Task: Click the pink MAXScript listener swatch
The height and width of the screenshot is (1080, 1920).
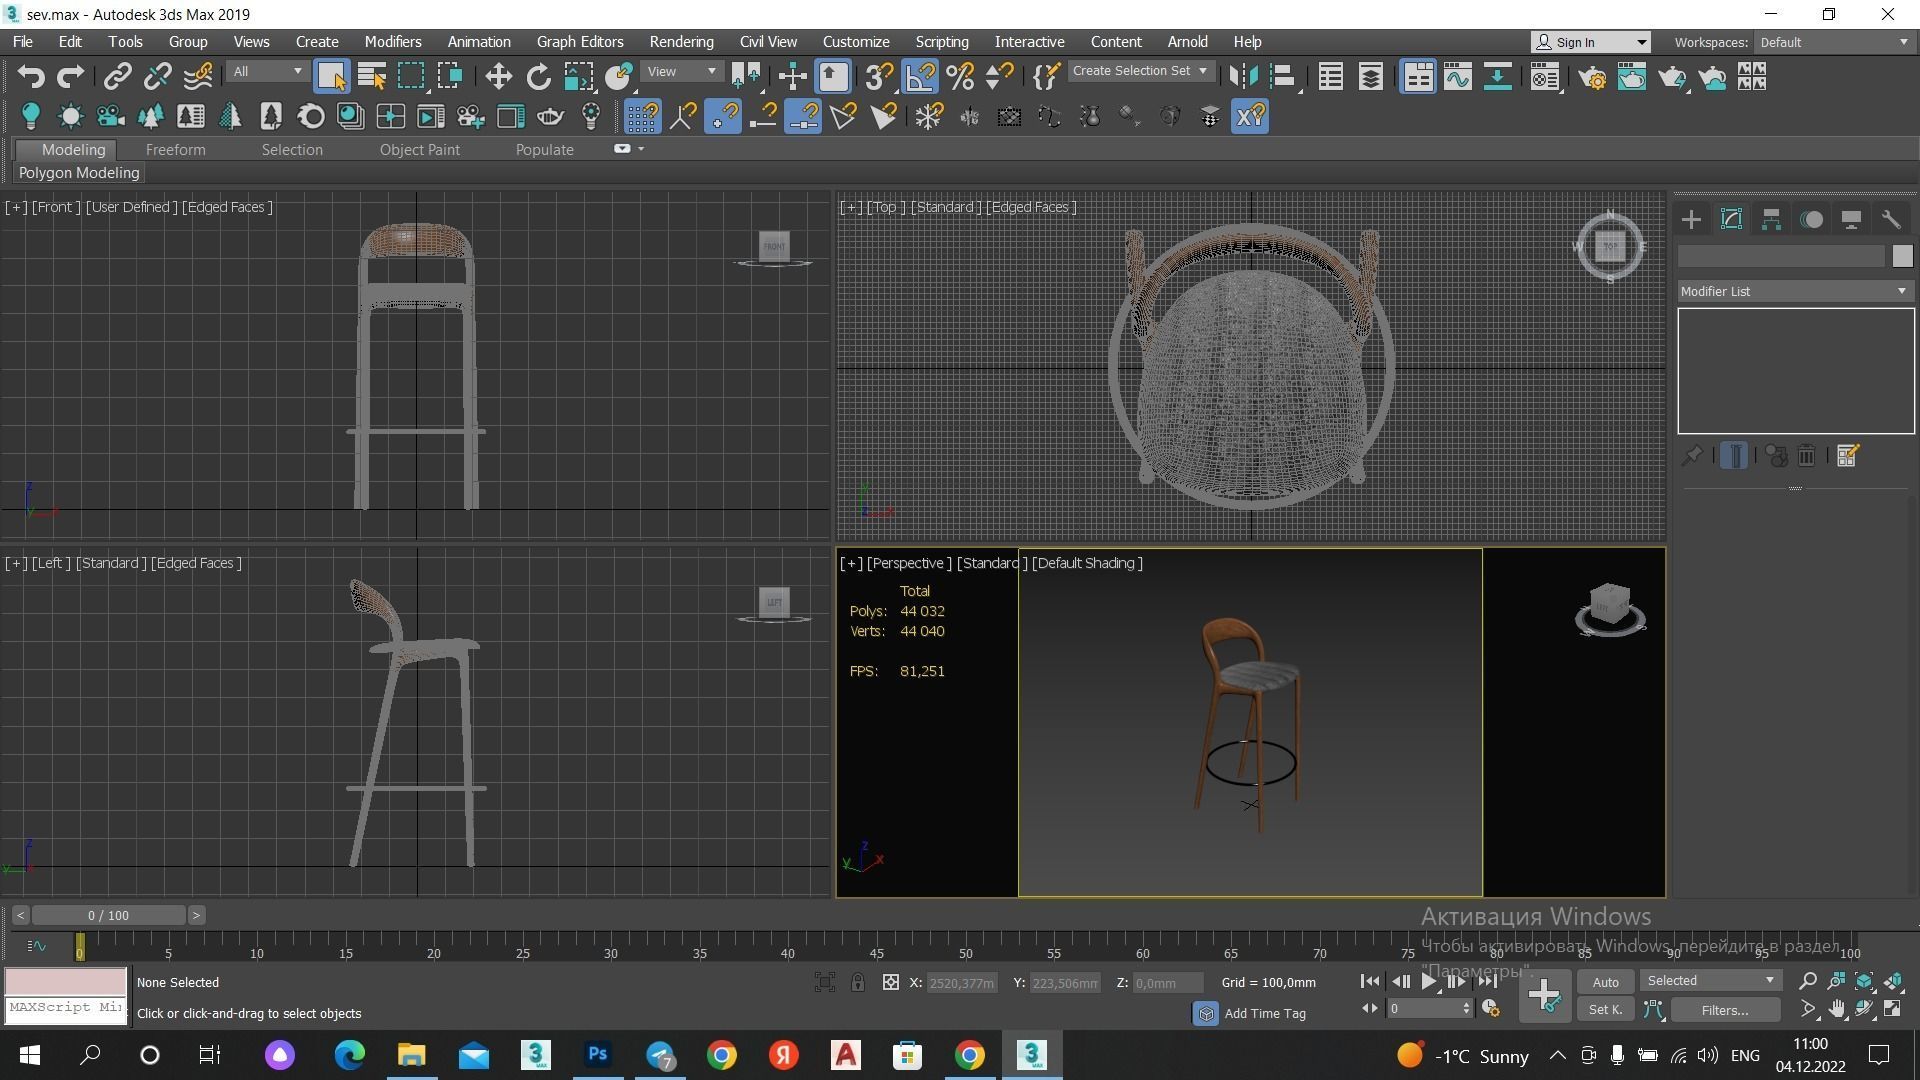Action: click(x=66, y=981)
